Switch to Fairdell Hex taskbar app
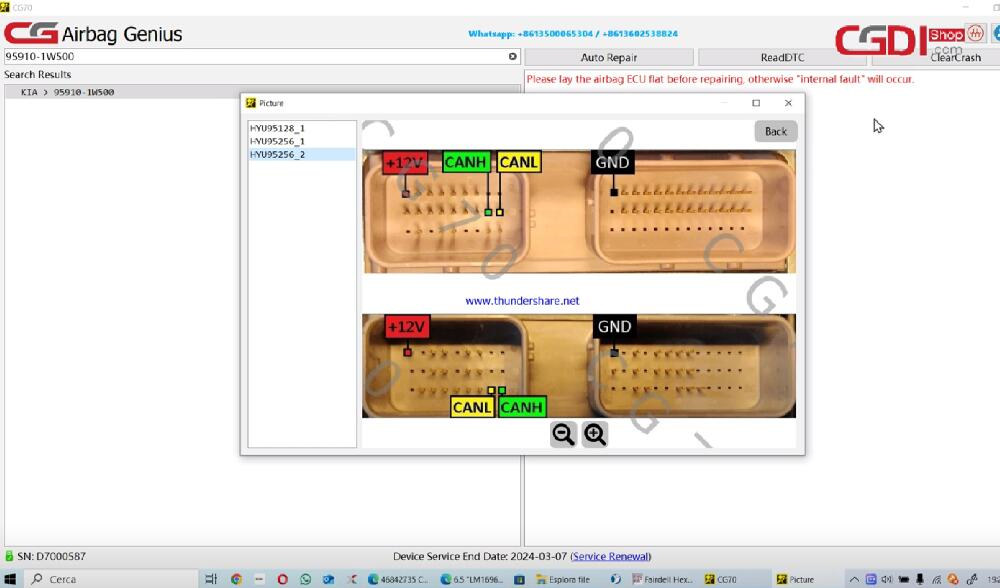 (x=662, y=579)
